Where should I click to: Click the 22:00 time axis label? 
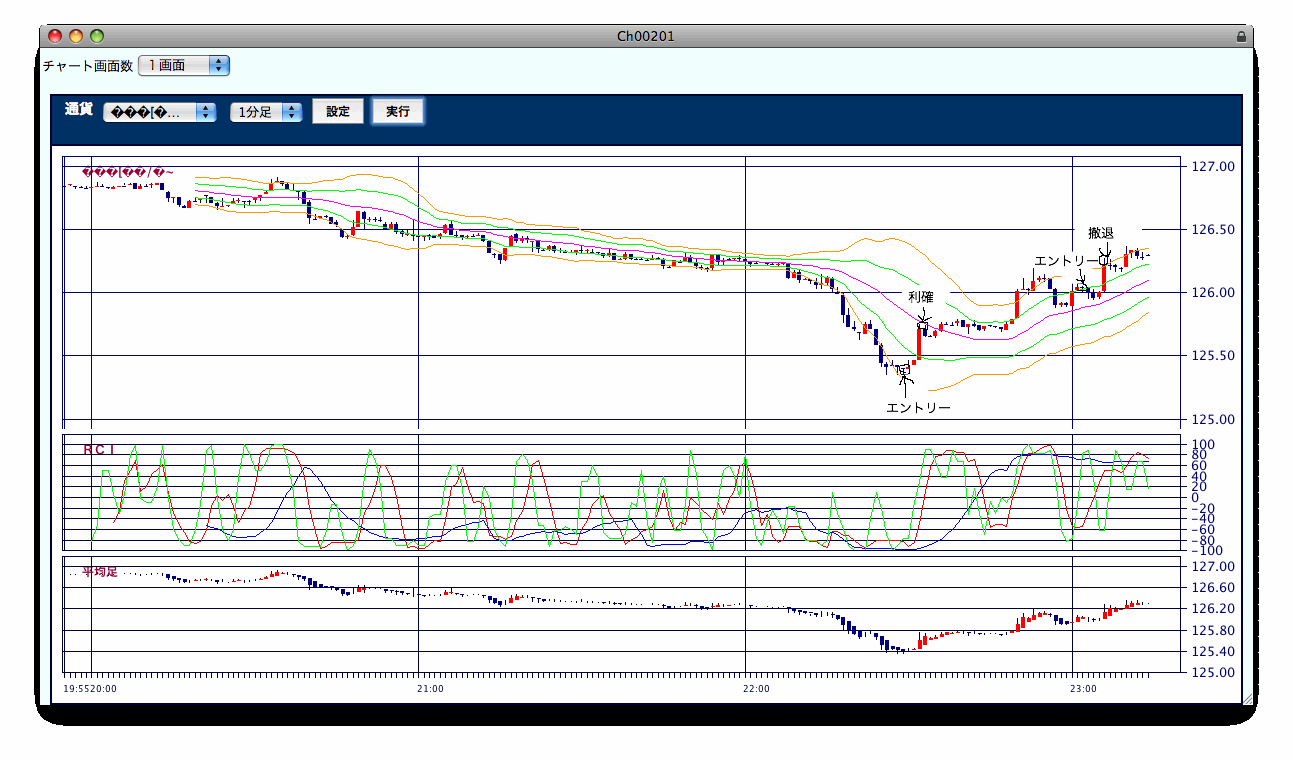757,689
